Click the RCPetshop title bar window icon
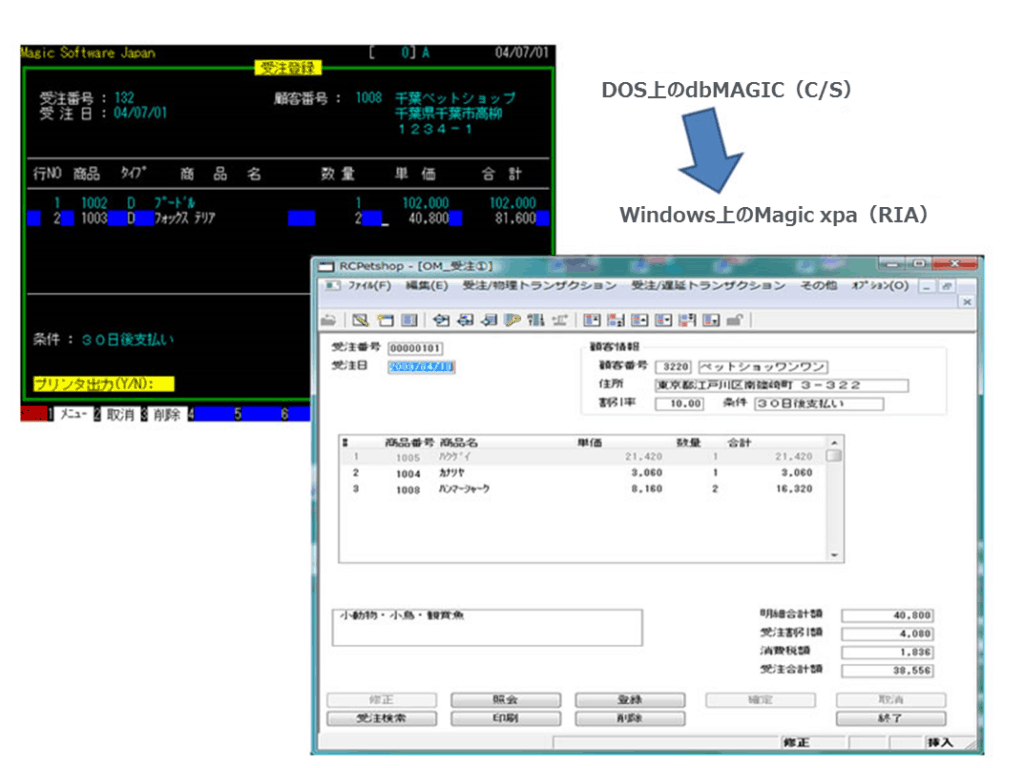The width and height of the screenshot is (1024, 768). point(325,266)
